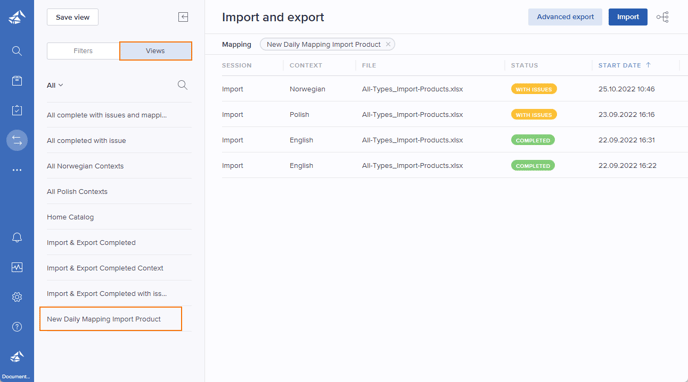
Task: Click date 22.09.2022 16:22
Action: [x=627, y=165]
